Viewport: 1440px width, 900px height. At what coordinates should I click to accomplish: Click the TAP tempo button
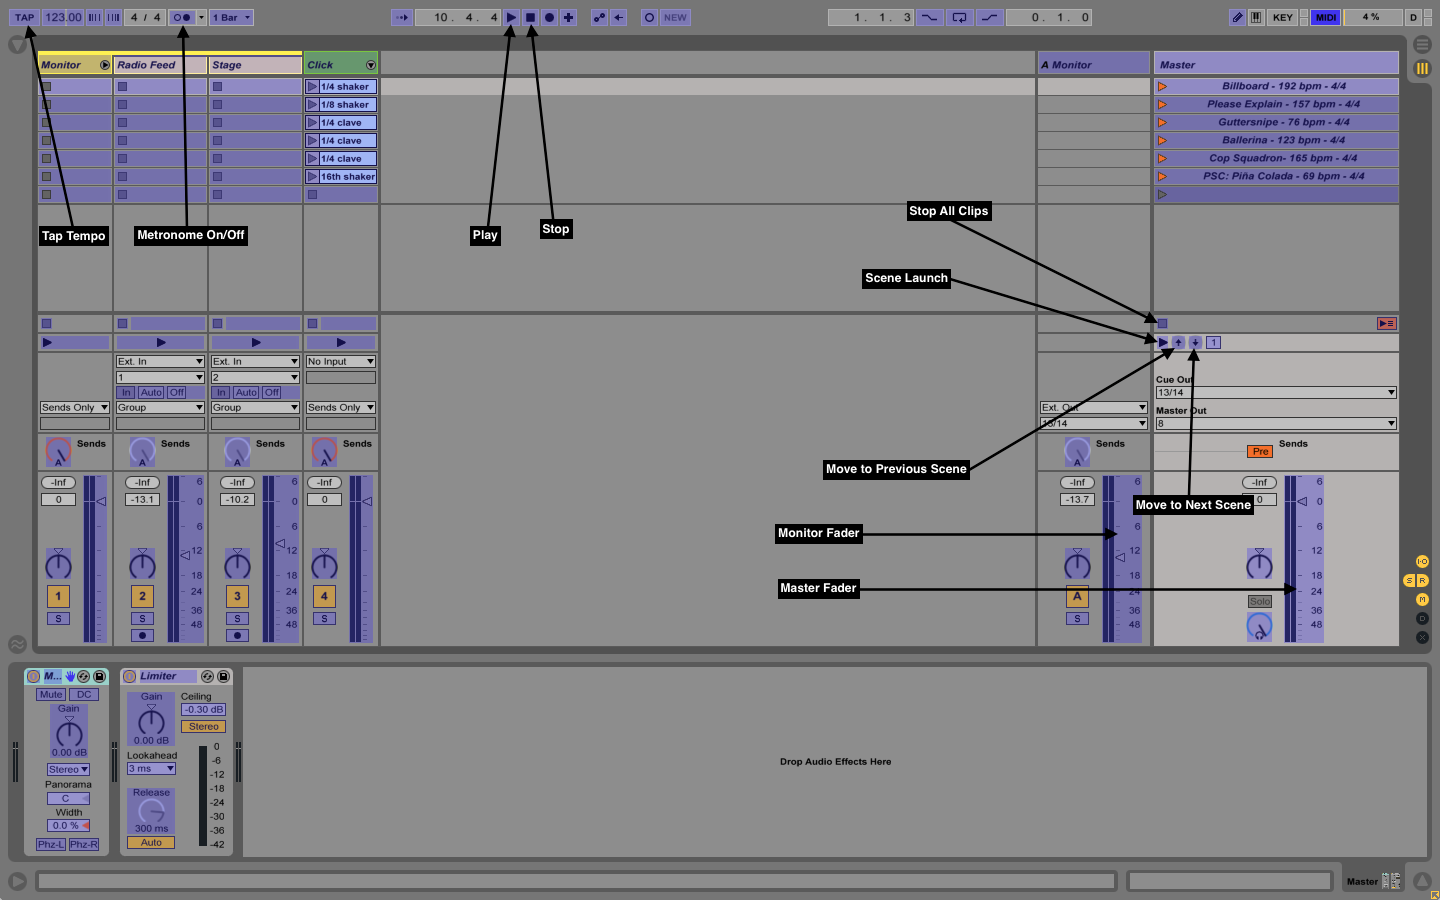pyautogui.click(x=24, y=17)
